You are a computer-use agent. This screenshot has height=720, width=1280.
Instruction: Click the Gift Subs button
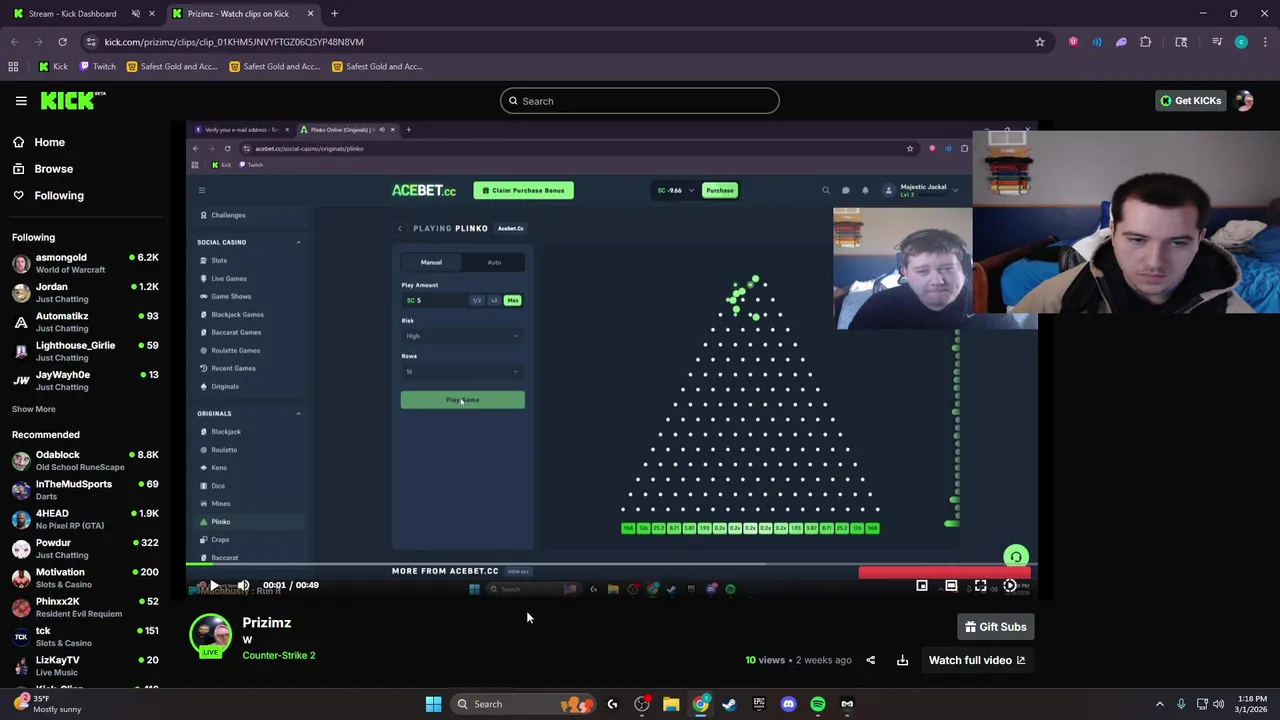995,627
